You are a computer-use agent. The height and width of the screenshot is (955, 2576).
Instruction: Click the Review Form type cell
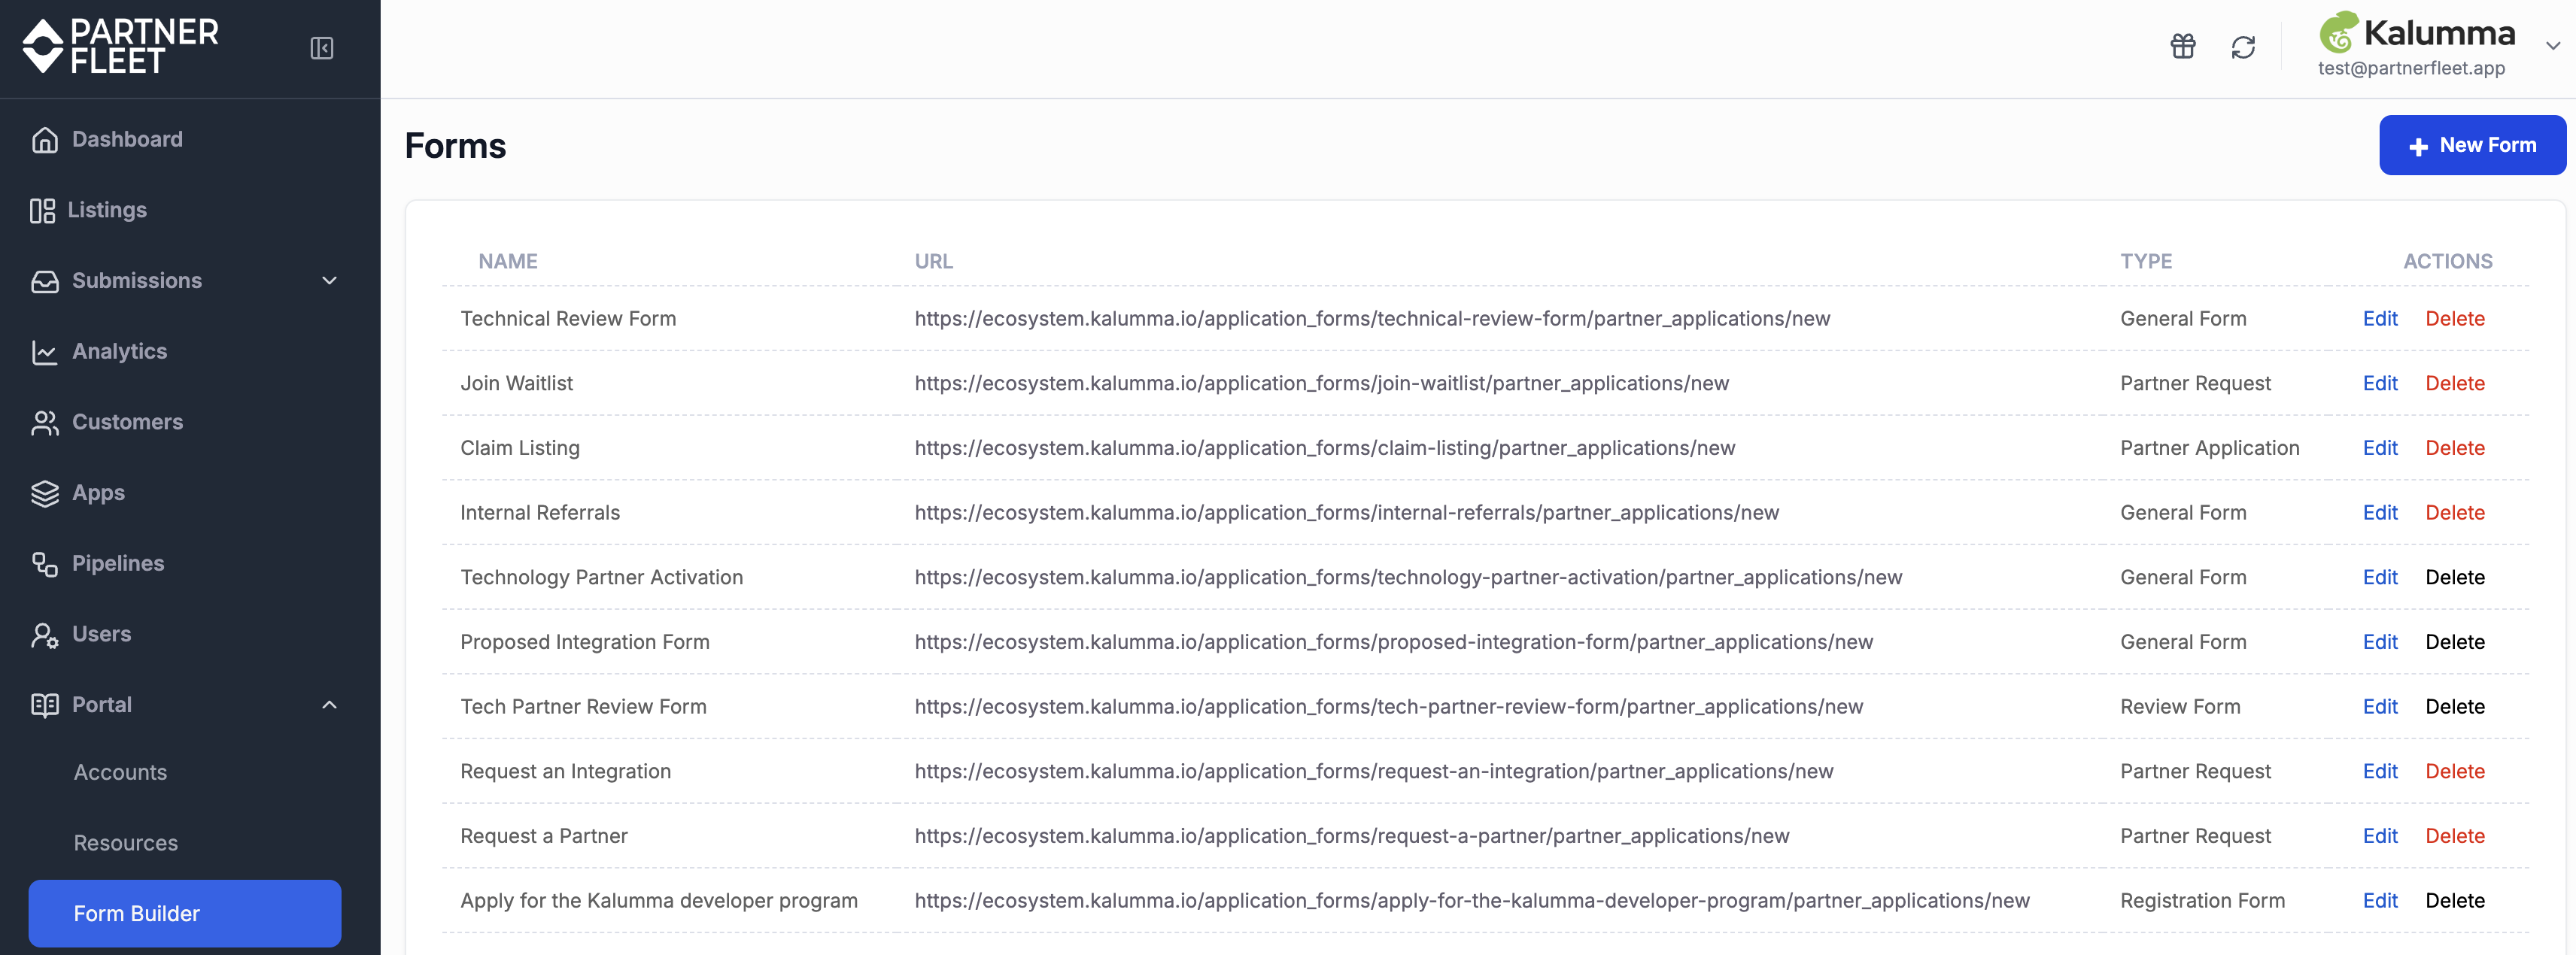click(x=2180, y=706)
